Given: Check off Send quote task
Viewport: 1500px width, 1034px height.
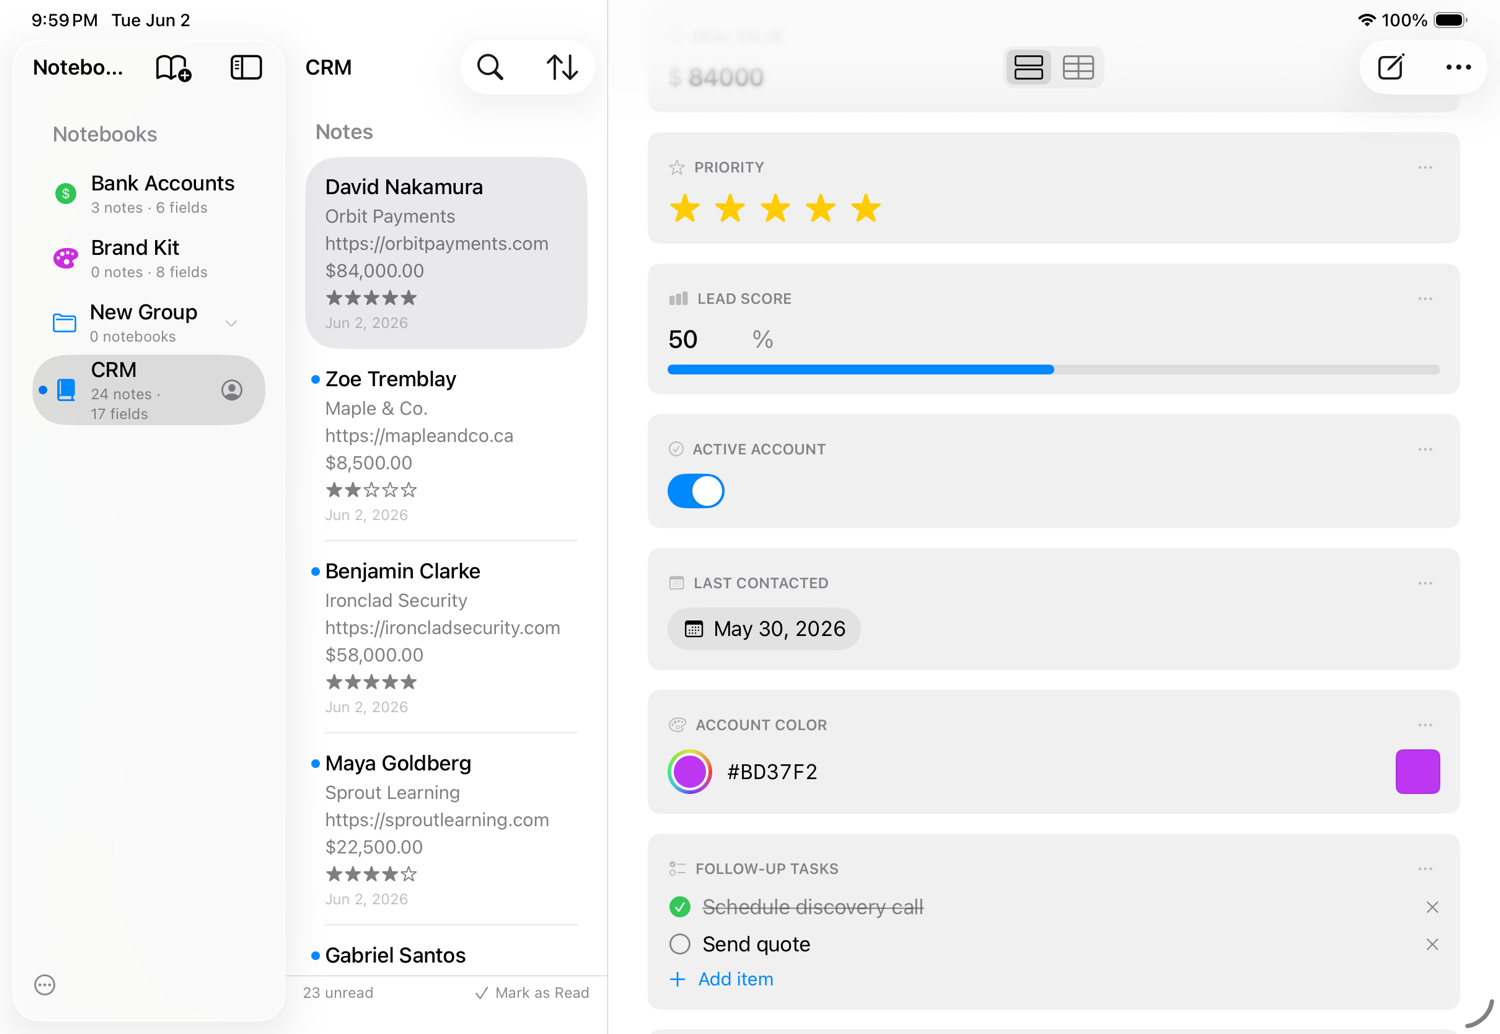Looking at the screenshot, I should (680, 944).
